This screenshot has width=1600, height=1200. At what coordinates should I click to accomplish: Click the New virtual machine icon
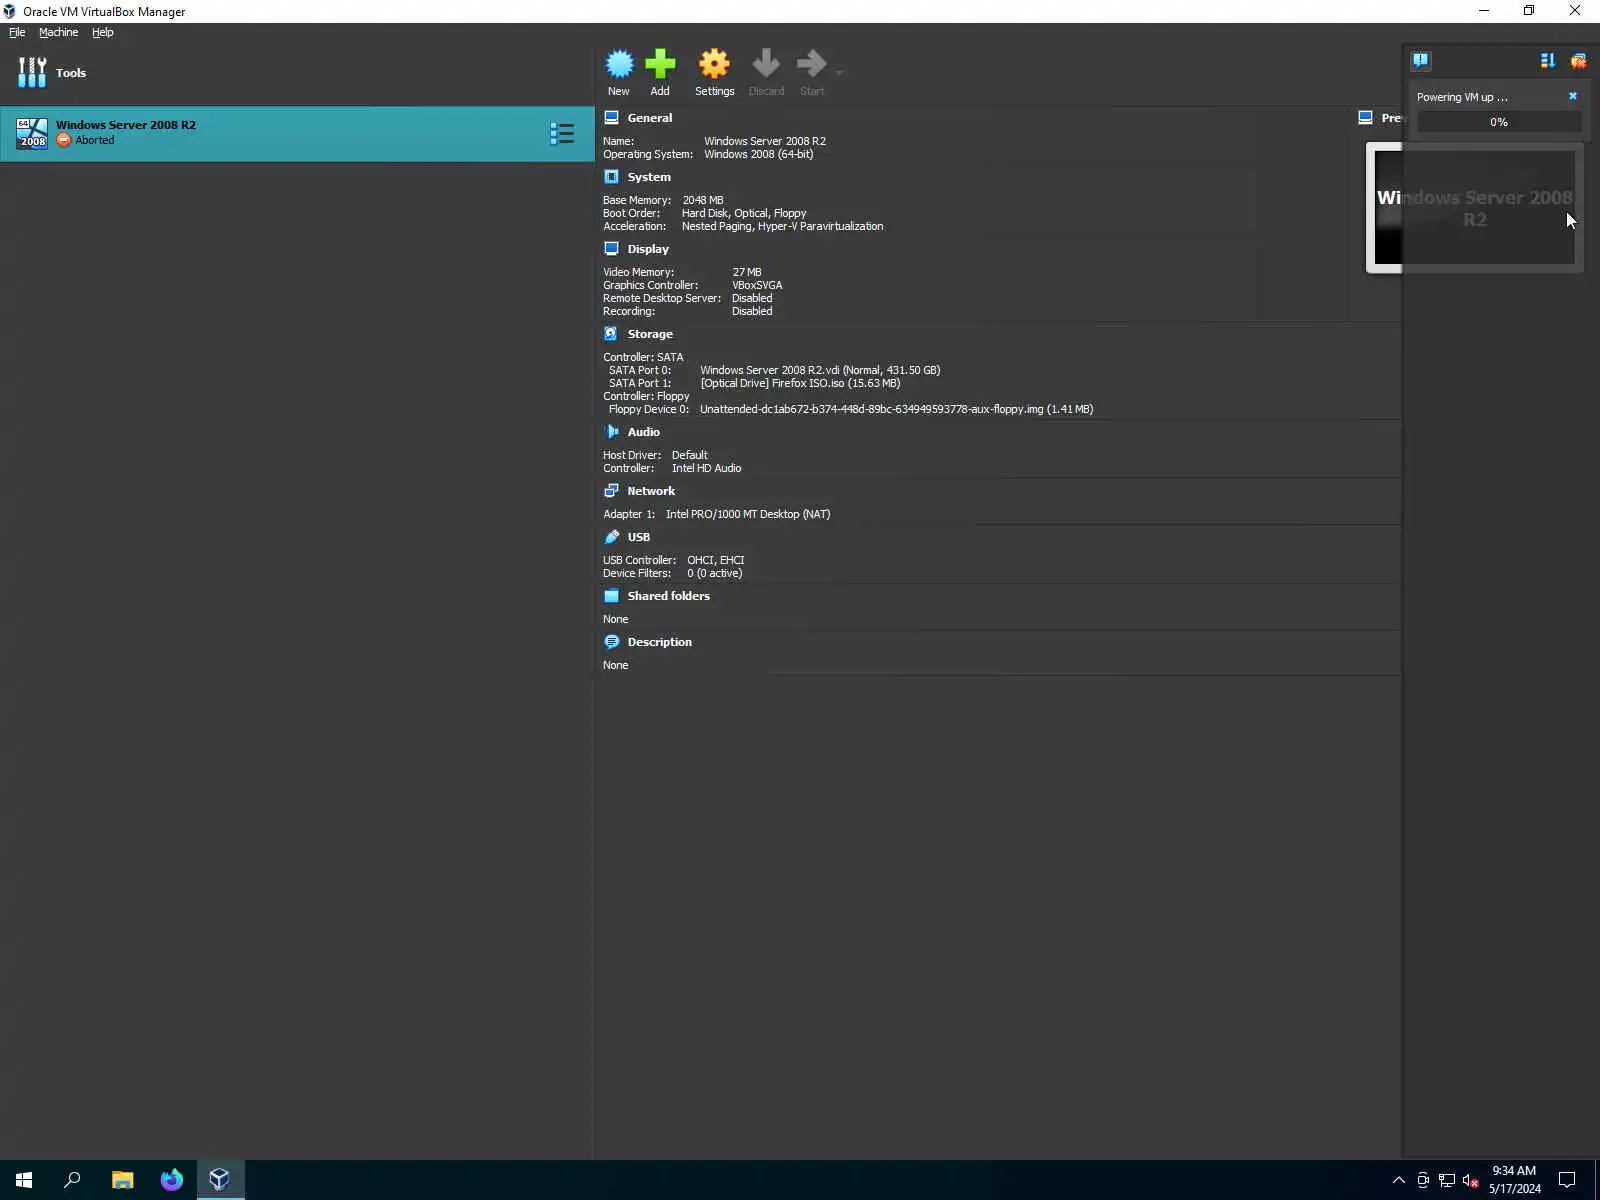619,64
